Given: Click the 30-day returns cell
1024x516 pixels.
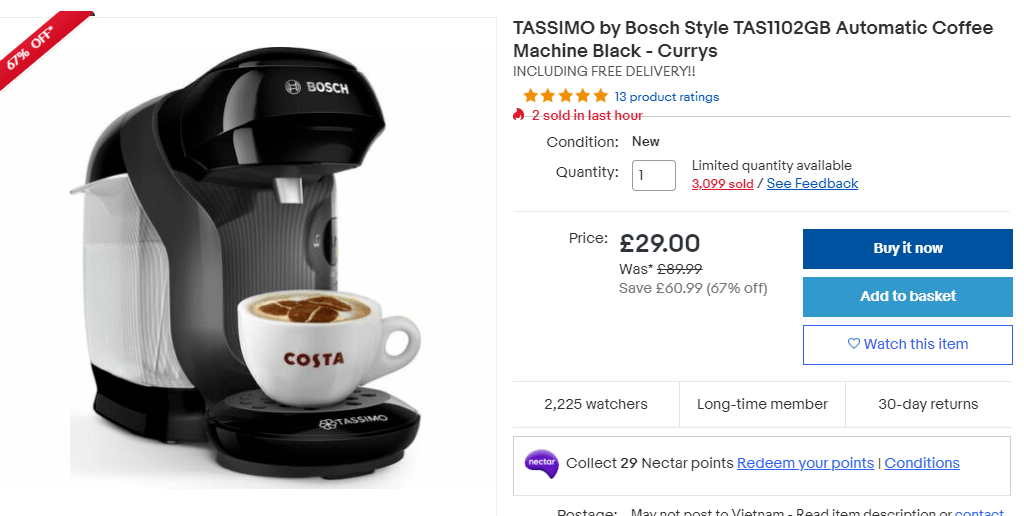Looking at the screenshot, I should pyautogui.click(x=928, y=404).
